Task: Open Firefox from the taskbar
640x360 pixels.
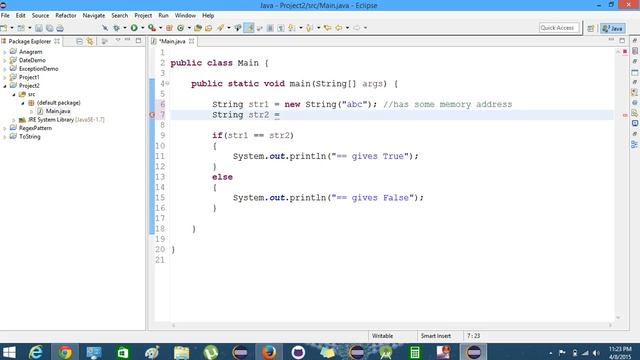Action: coord(269,352)
